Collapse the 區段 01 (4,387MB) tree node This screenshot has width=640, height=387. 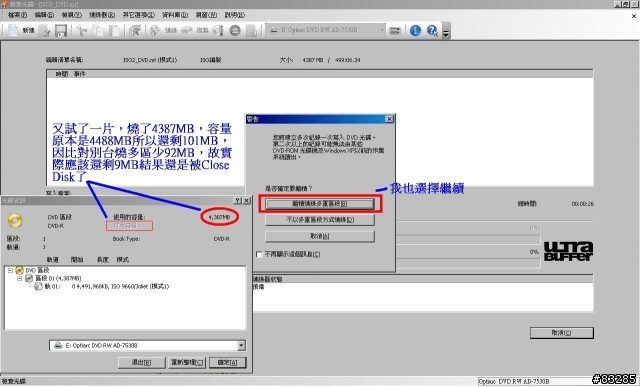click(19, 278)
